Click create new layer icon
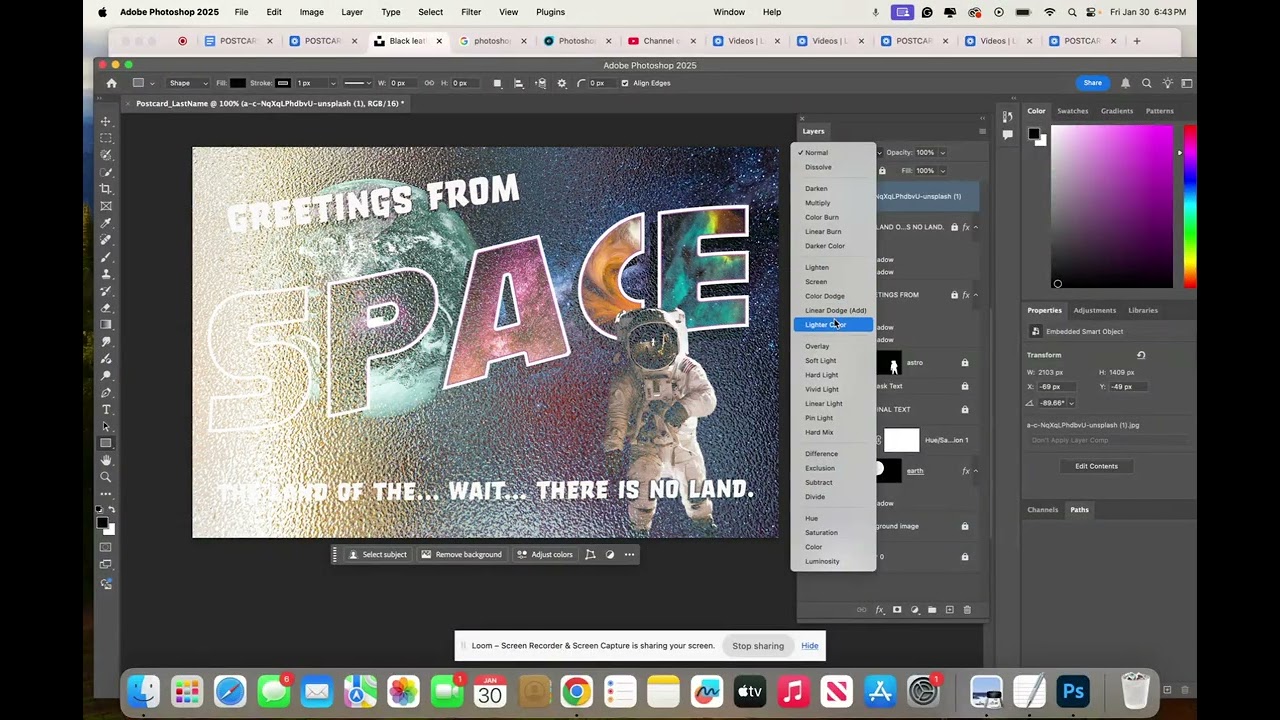The height and width of the screenshot is (720, 1280). pyautogui.click(x=950, y=610)
